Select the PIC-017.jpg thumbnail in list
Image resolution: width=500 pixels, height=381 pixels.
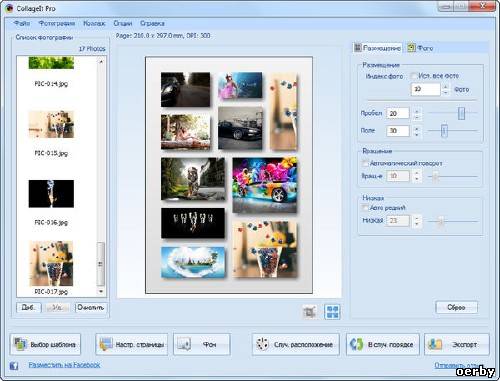(51, 263)
